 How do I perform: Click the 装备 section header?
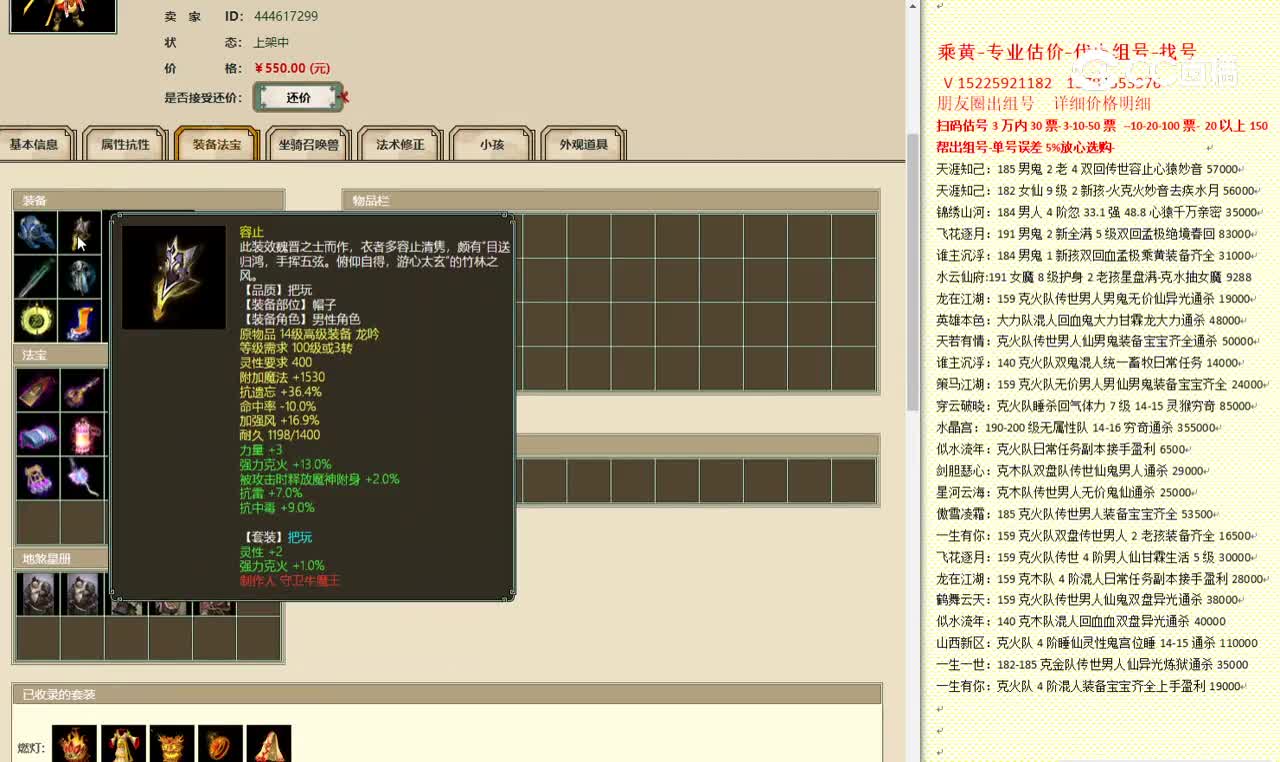148,200
